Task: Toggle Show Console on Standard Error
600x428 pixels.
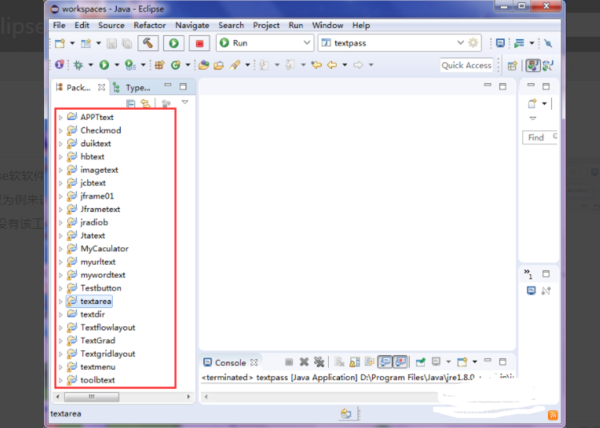Action: point(400,361)
